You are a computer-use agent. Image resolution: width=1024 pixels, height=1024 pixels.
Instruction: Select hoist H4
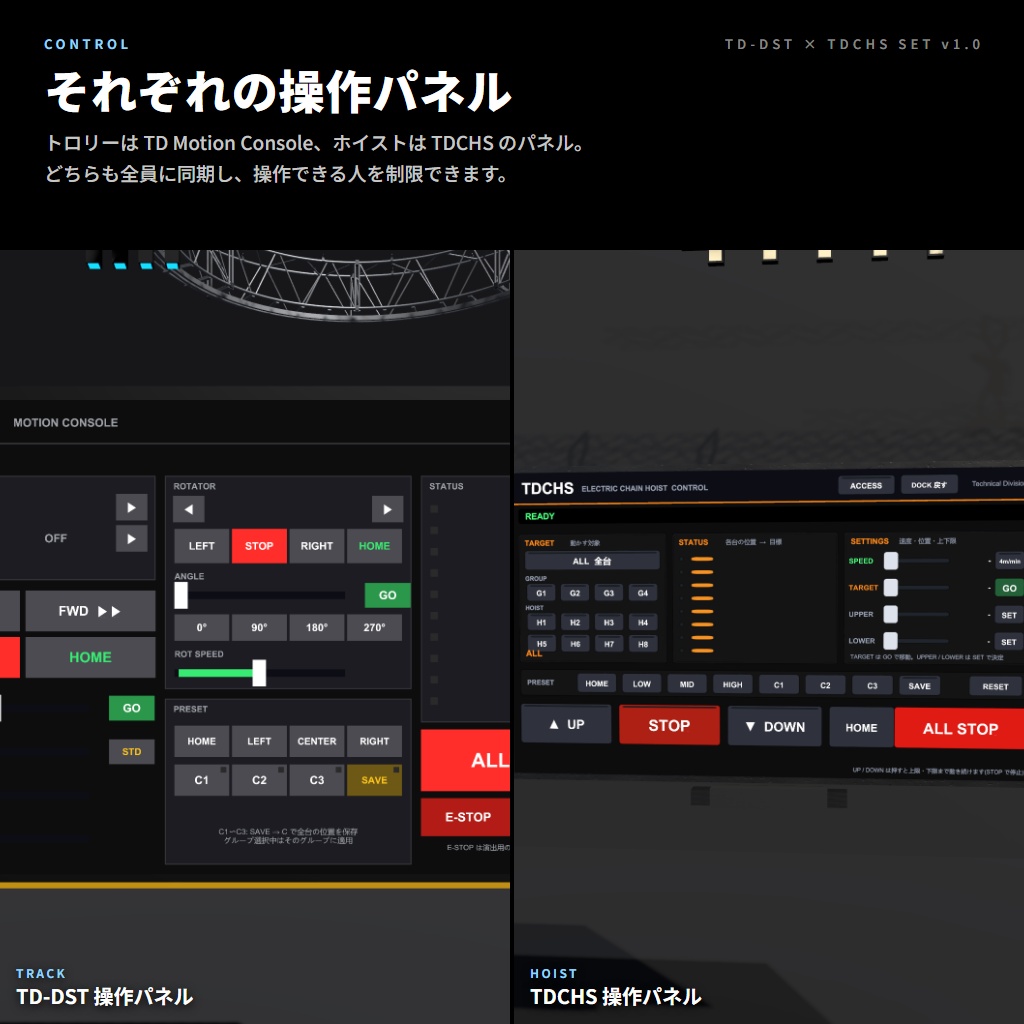click(643, 622)
